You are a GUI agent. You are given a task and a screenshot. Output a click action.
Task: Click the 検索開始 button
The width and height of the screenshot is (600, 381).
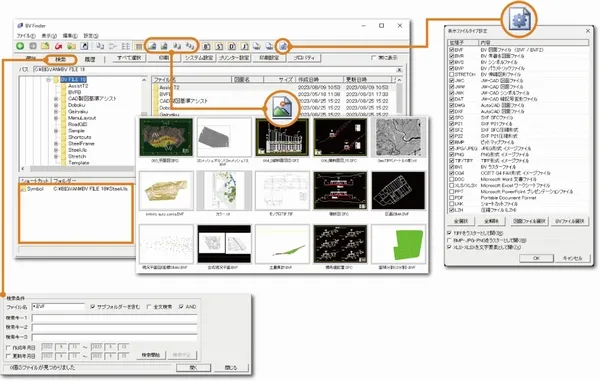151,355
